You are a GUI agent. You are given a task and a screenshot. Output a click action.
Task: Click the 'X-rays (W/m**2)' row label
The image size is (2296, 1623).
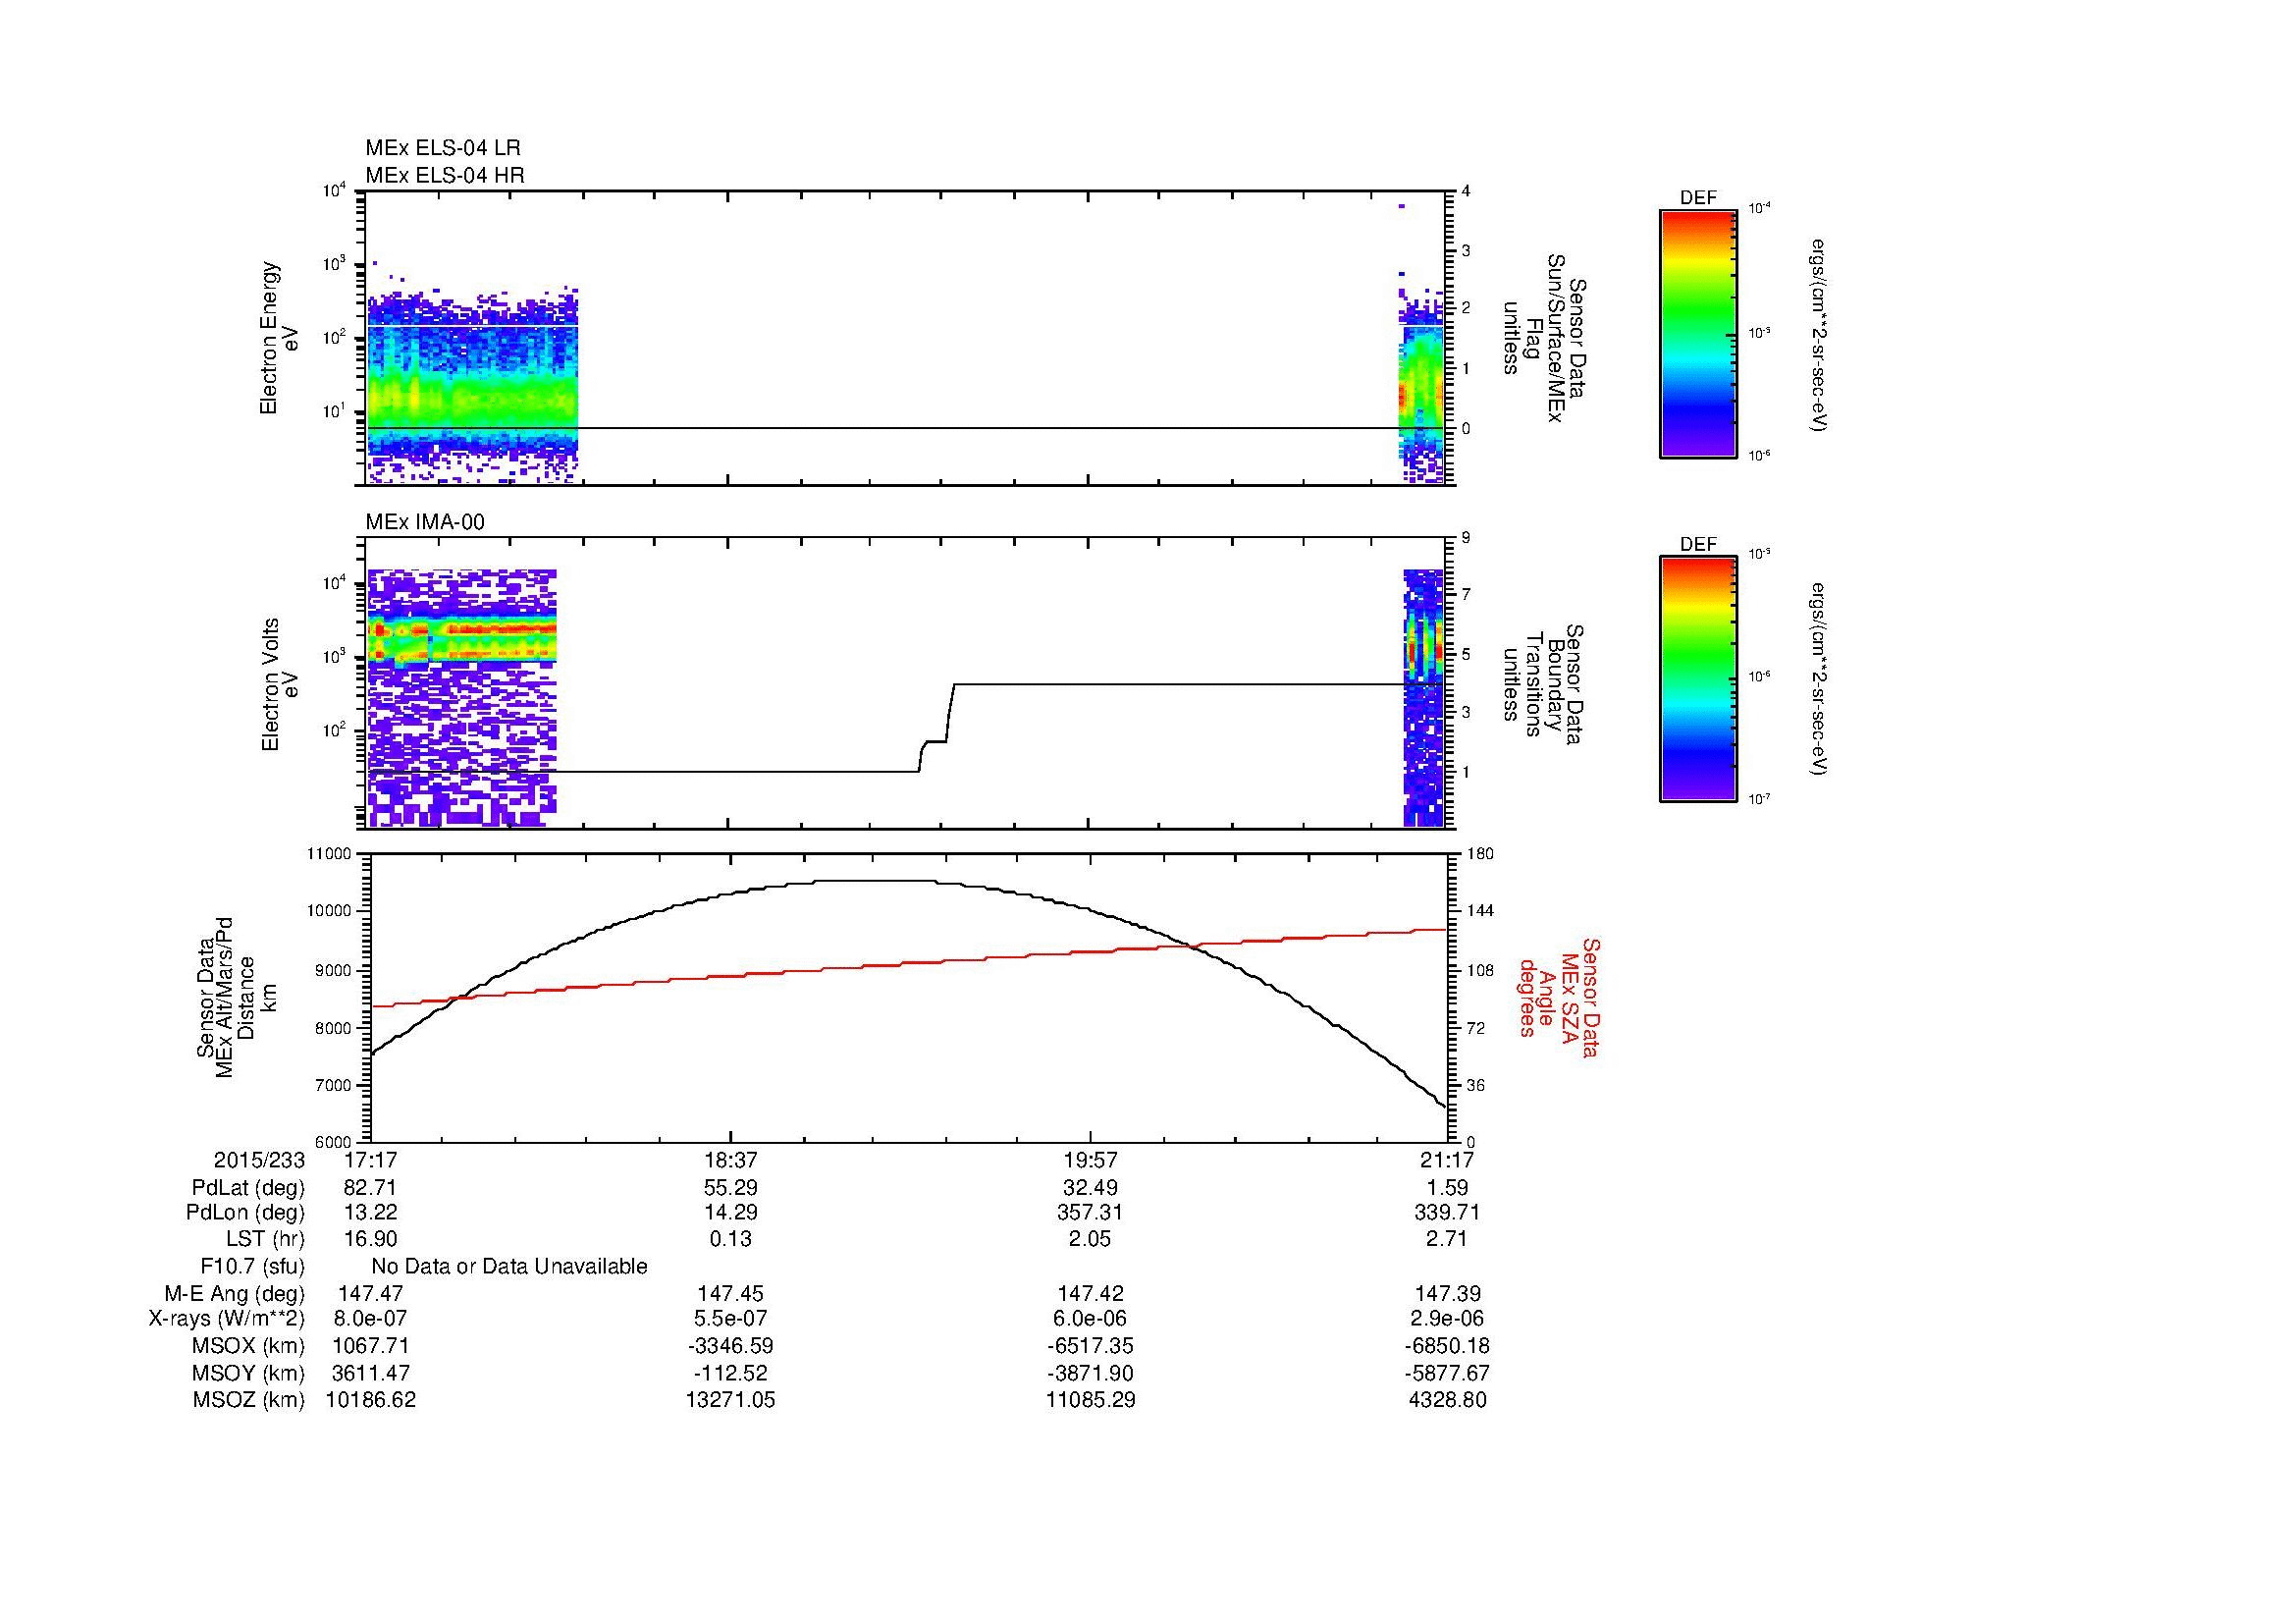tap(227, 1319)
